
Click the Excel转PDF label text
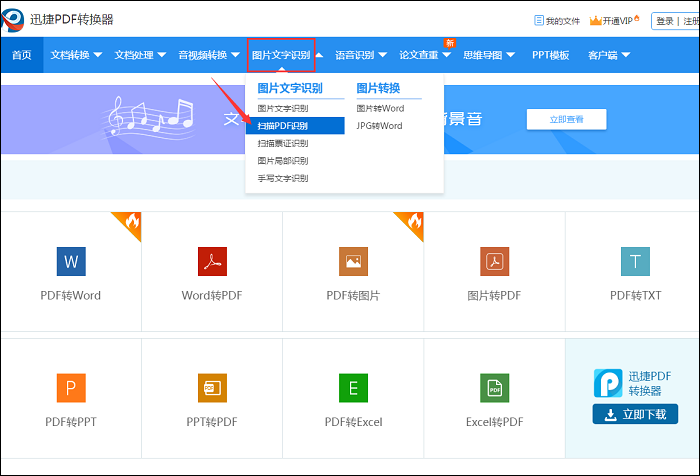point(495,422)
